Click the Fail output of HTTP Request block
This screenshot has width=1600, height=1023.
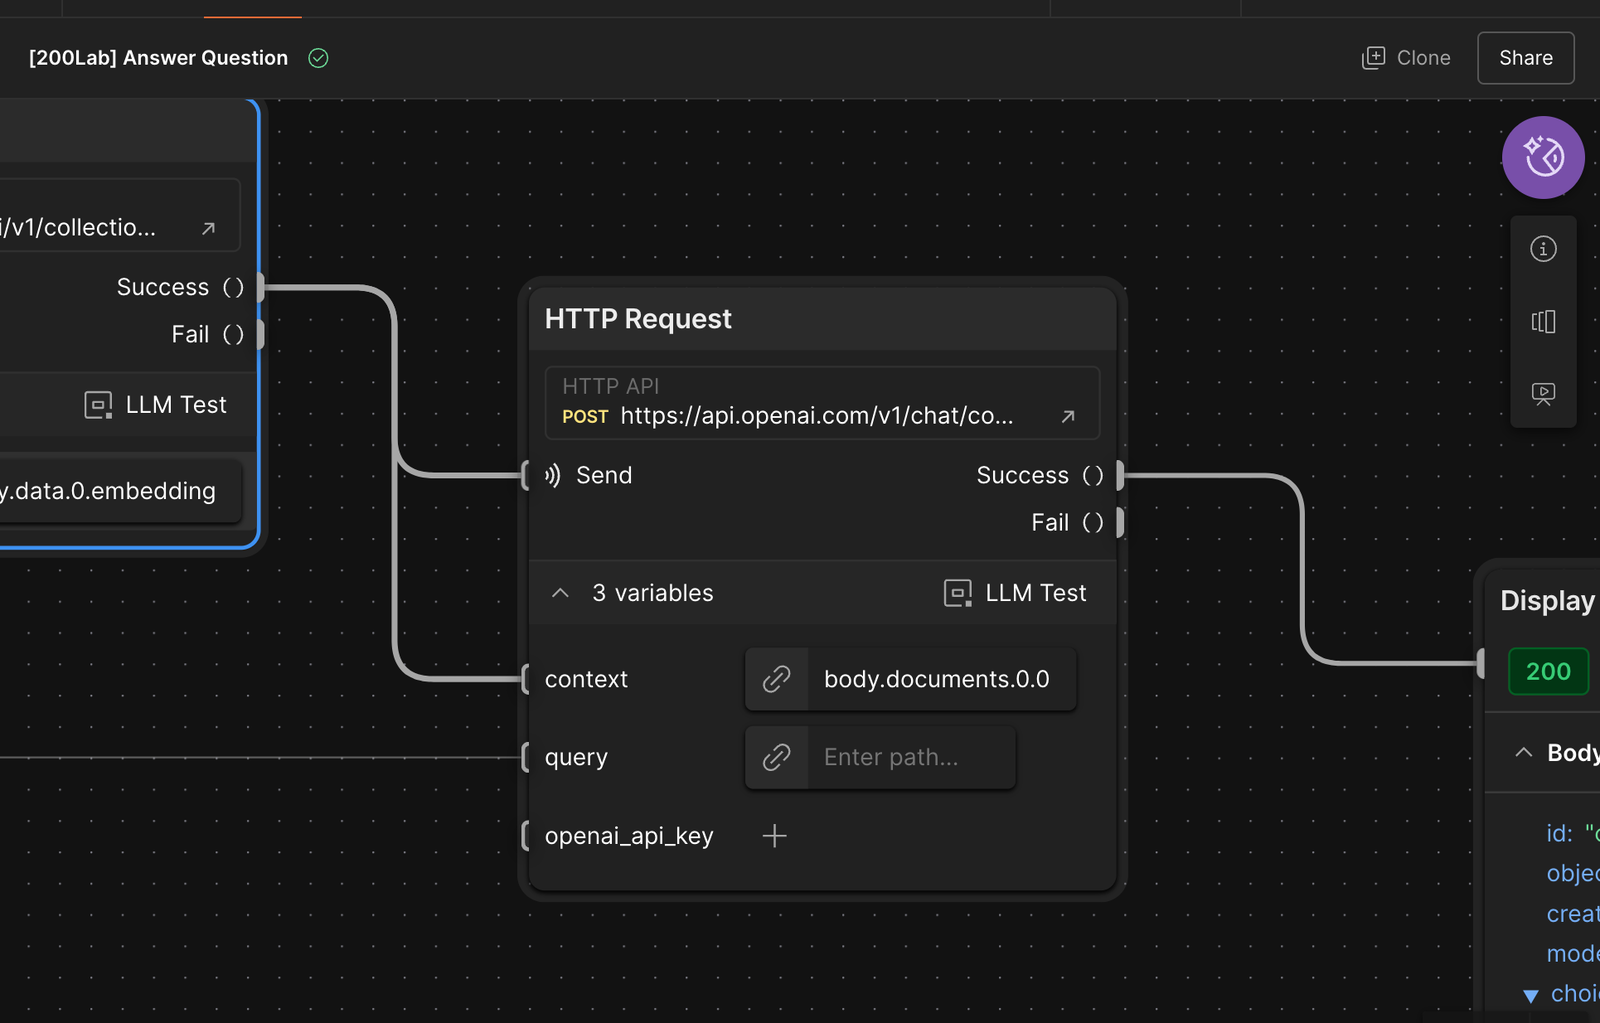point(1119,522)
